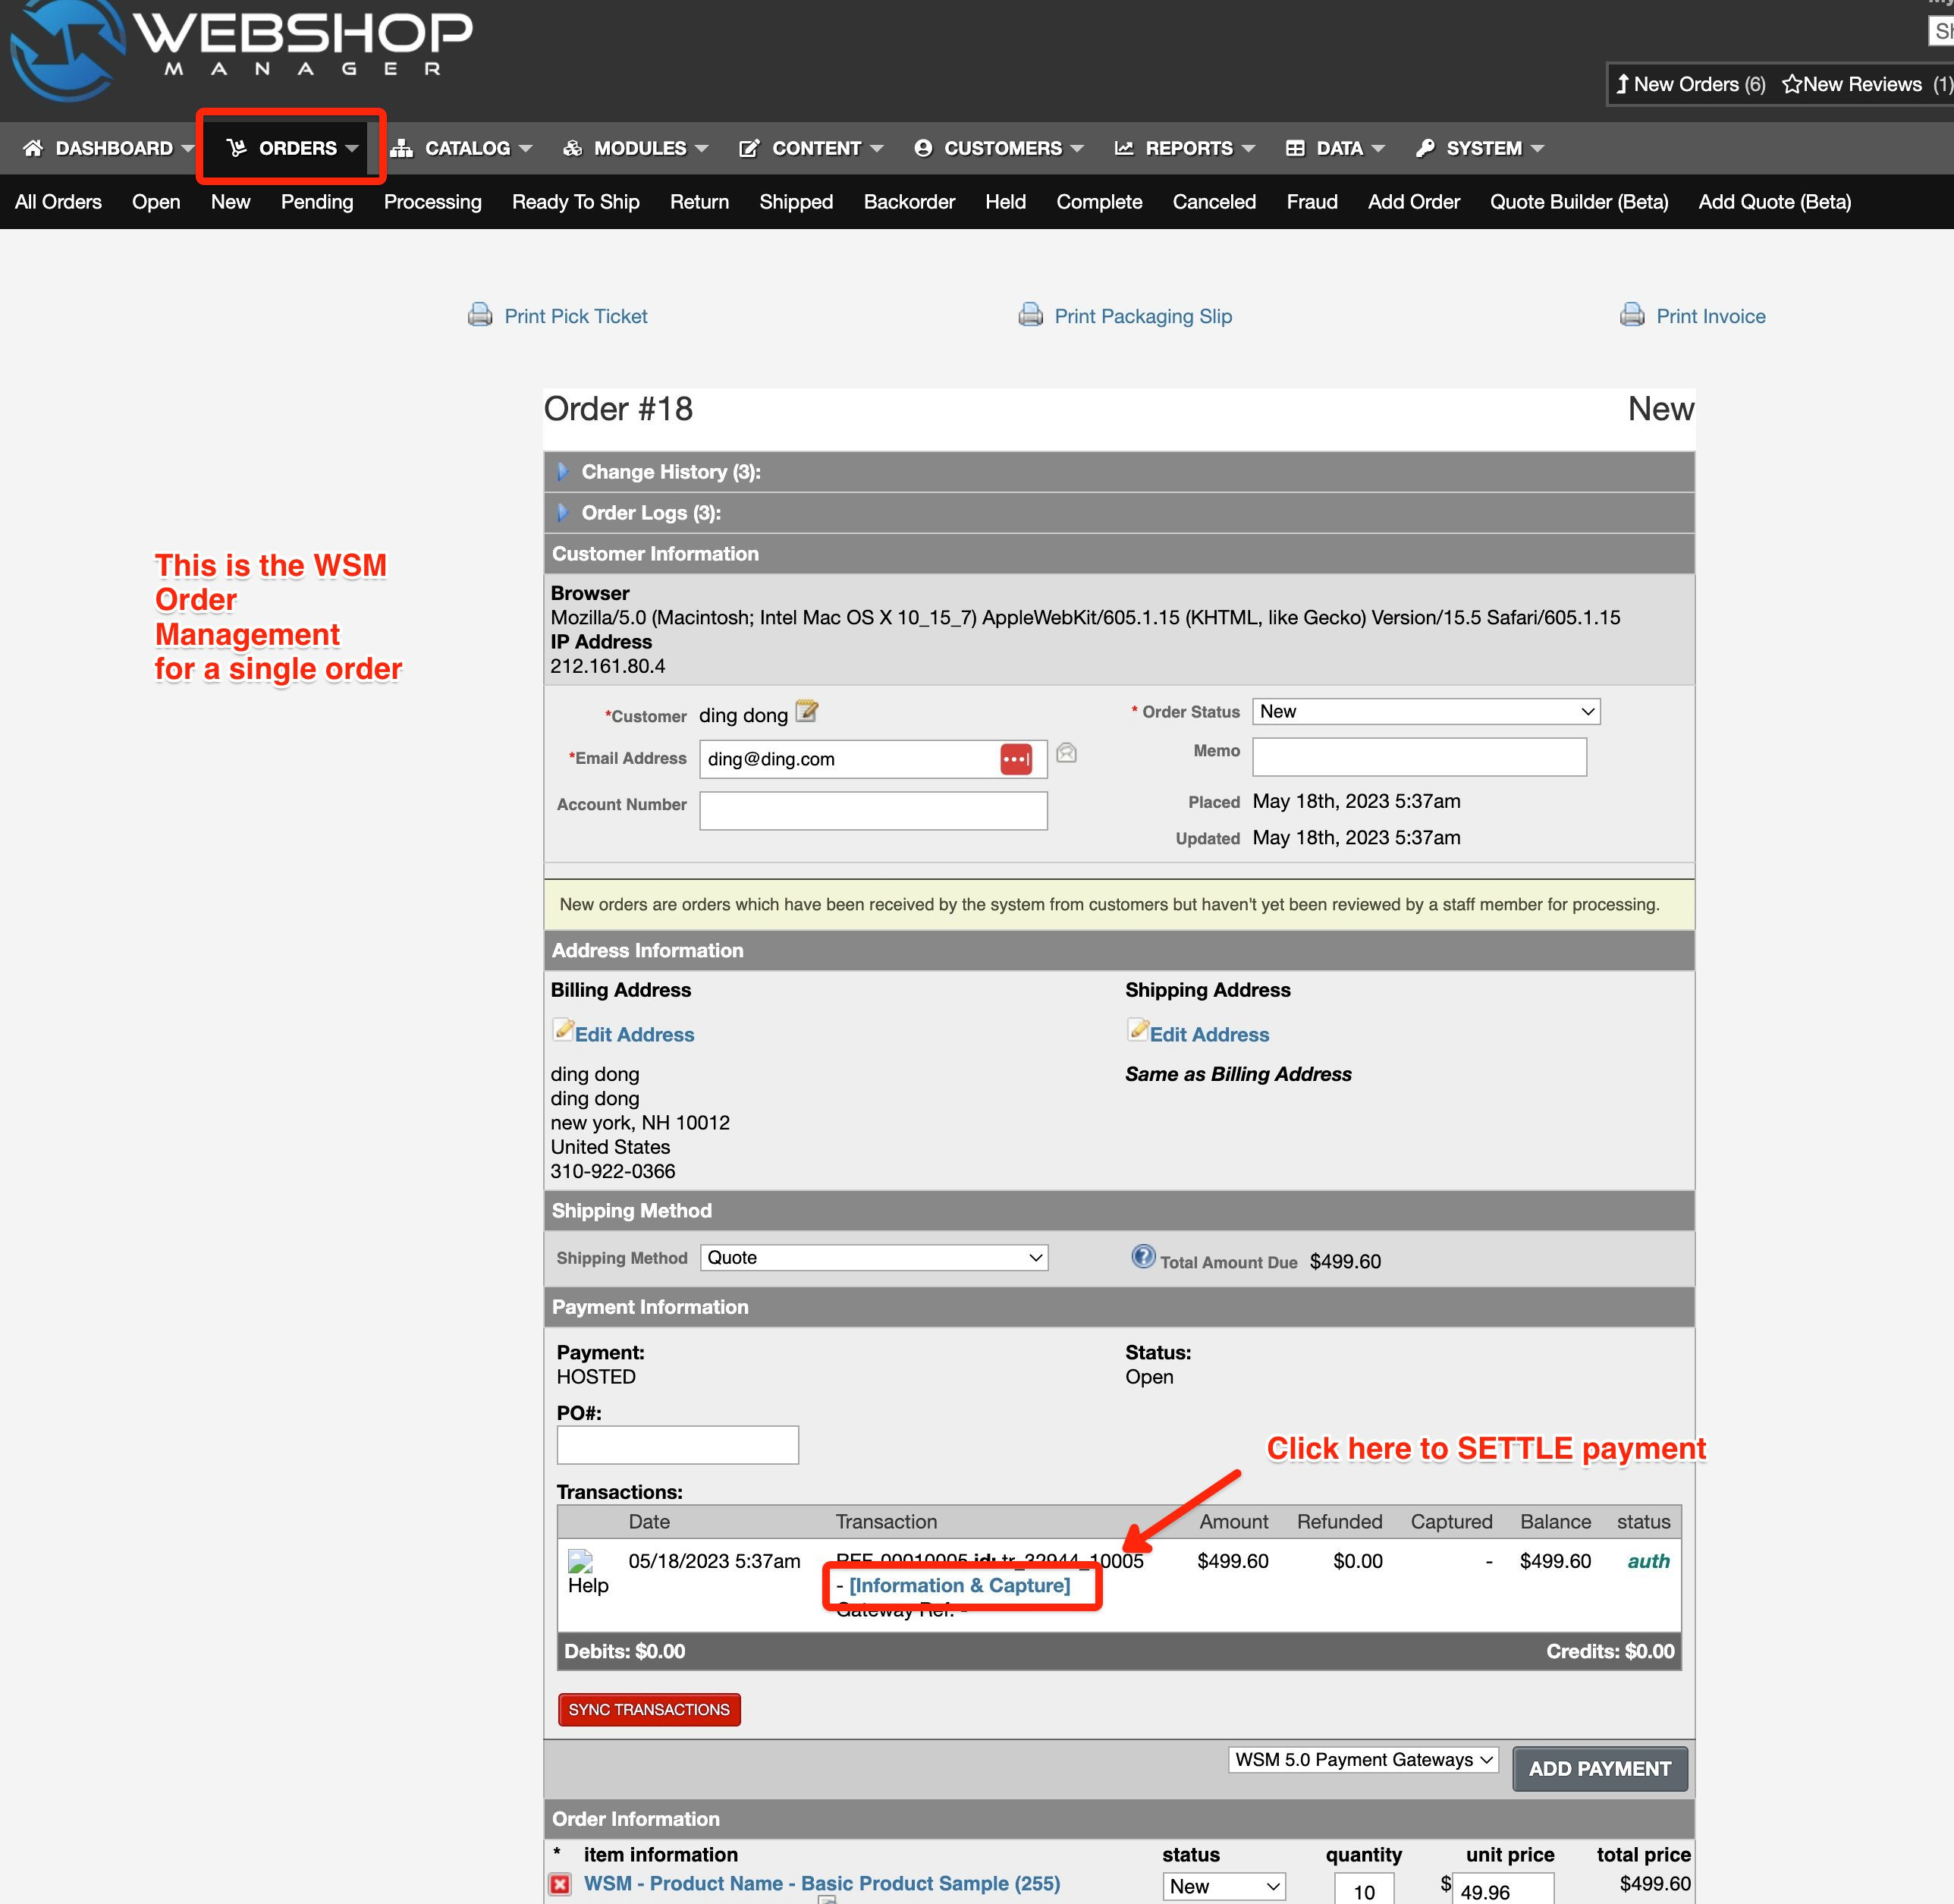
Task: Open the Order Status dropdown
Action: (x=1425, y=712)
